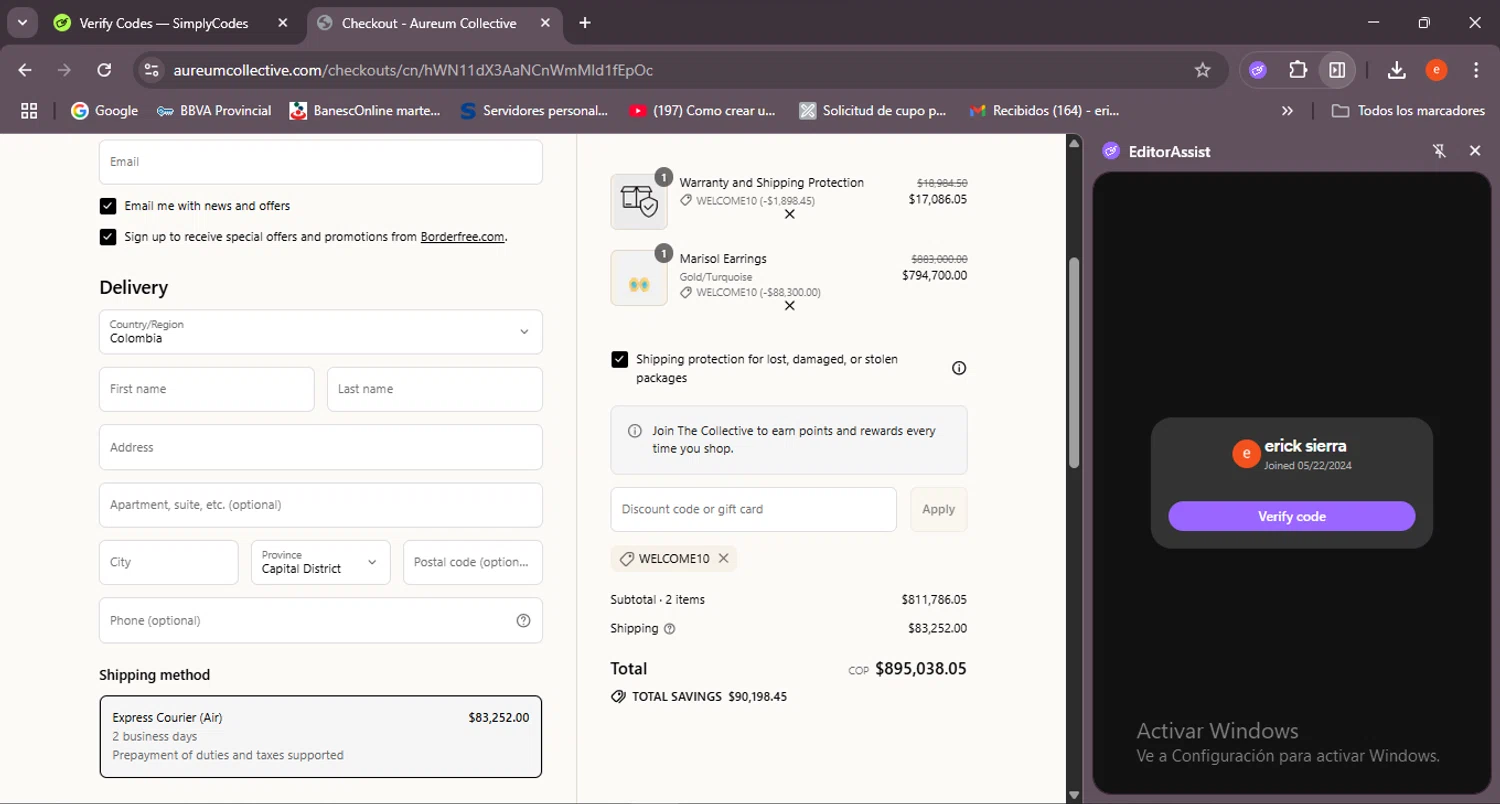The width and height of the screenshot is (1500, 804).
Task: Select Express Courier (Air) shipping method
Action: pyautogui.click(x=321, y=736)
